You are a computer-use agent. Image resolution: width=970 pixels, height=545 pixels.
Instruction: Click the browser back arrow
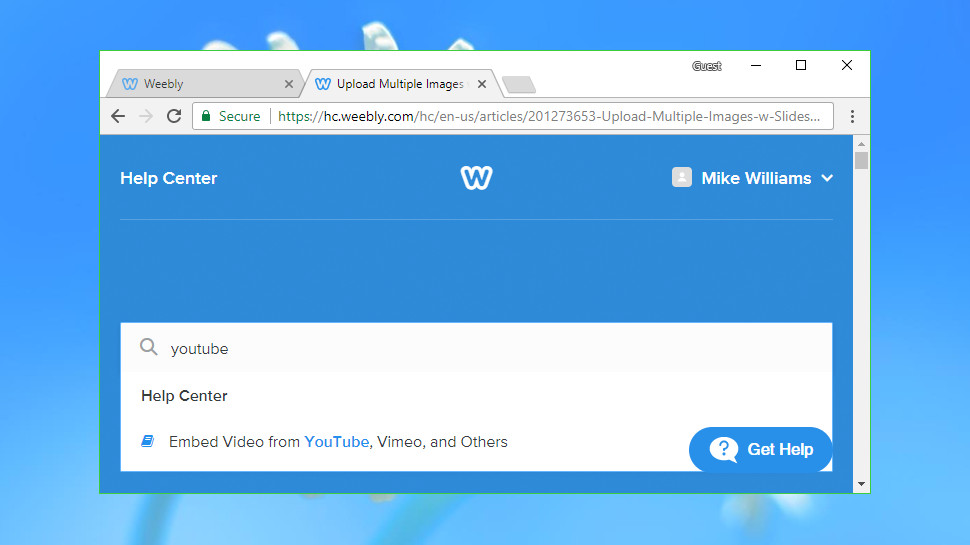(x=118, y=116)
